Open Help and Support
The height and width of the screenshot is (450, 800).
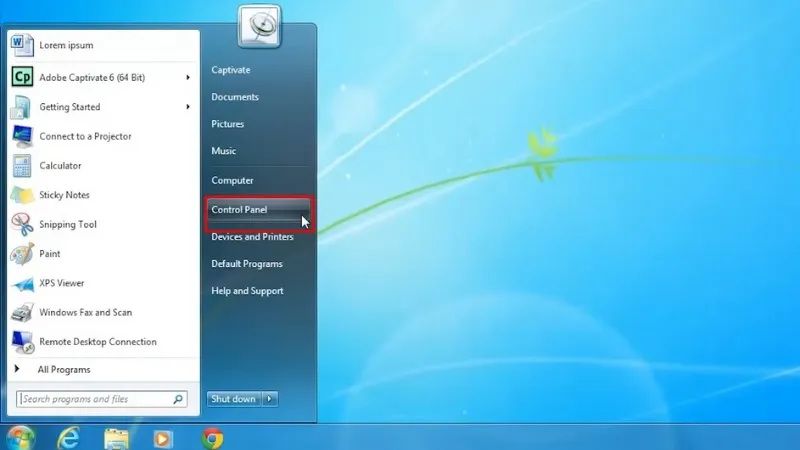(247, 291)
